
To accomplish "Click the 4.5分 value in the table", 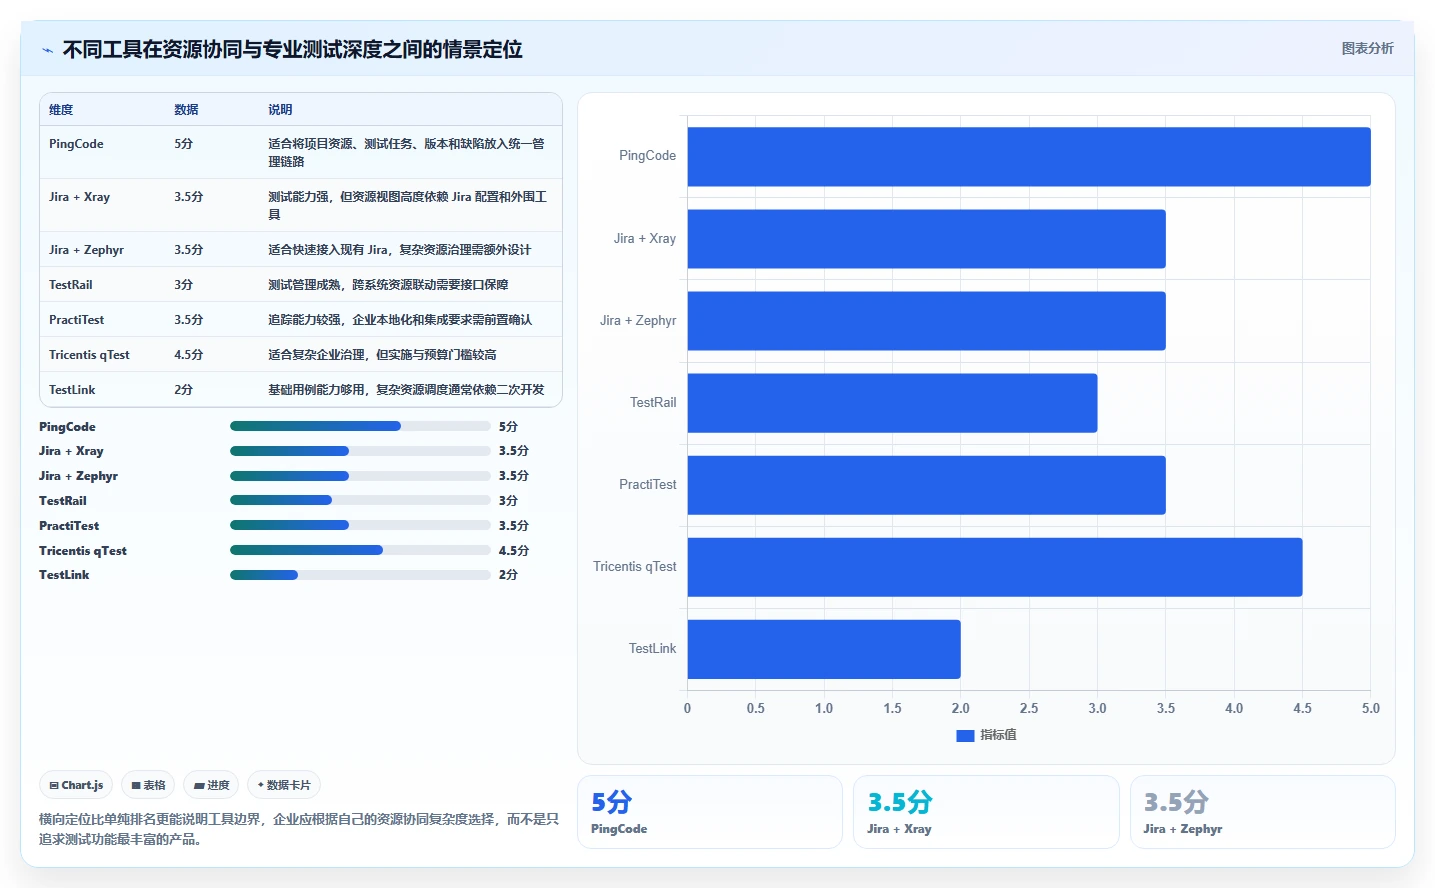I will (188, 355).
